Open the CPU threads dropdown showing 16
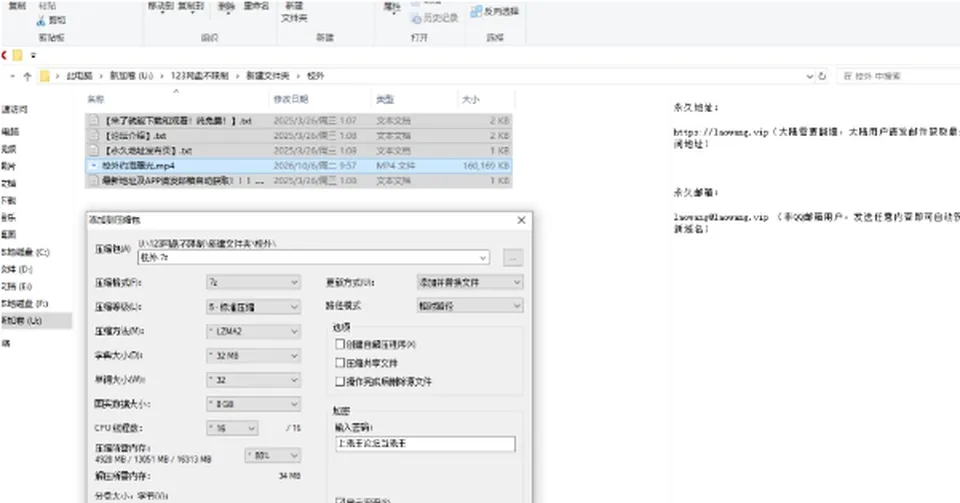This screenshot has height=503, width=960. click(x=232, y=428)
